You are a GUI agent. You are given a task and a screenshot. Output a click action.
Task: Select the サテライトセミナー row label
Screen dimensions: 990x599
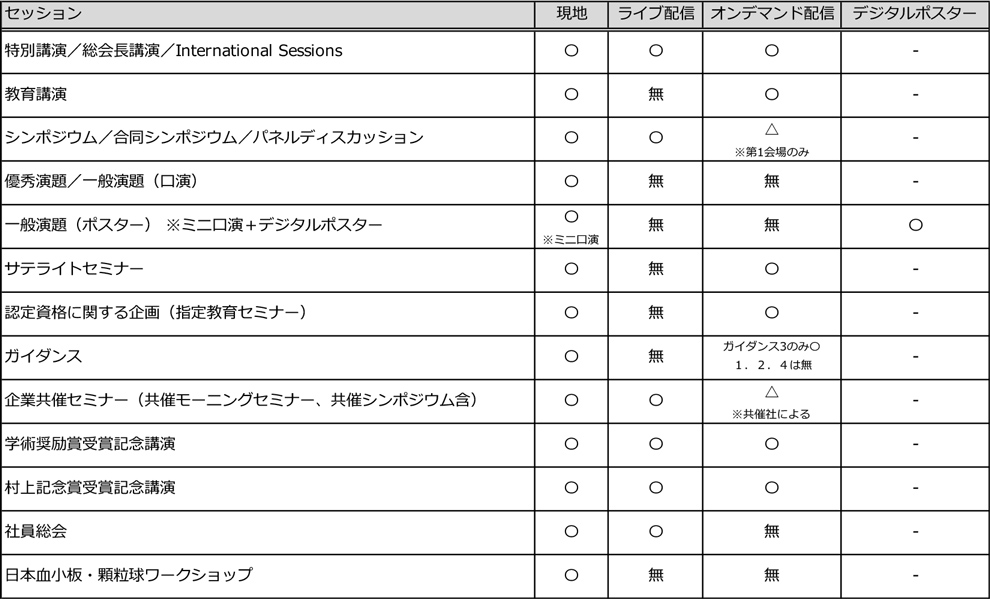74,269
